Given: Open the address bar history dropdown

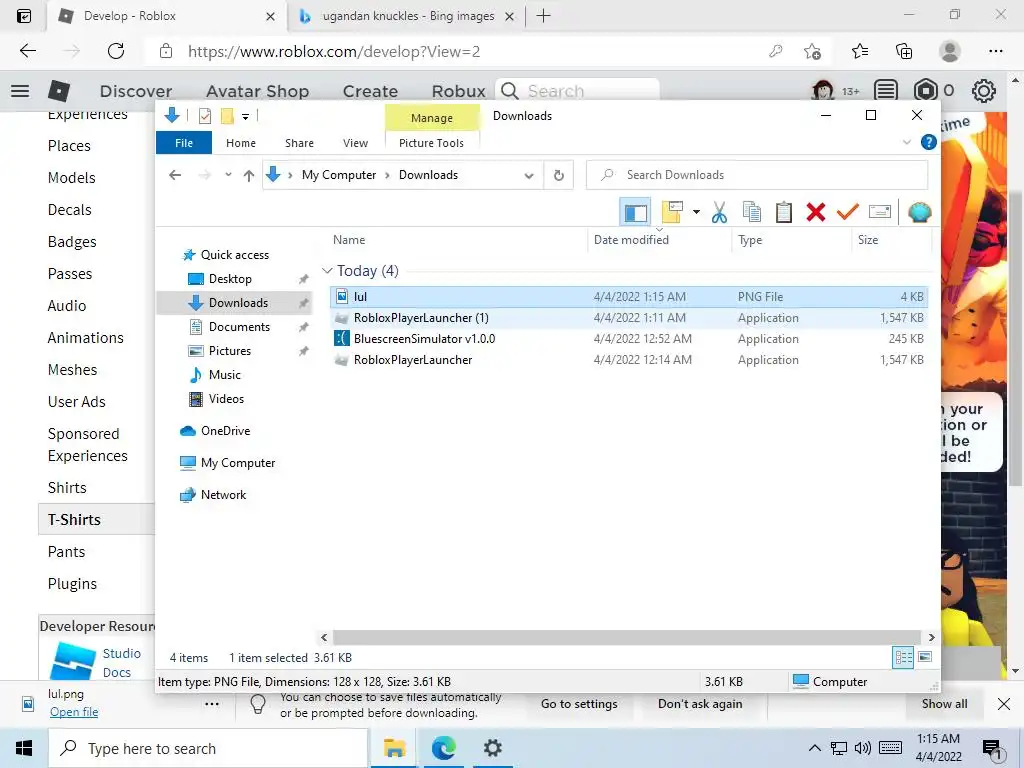Looking at the screenshot, I should point(529,175).
